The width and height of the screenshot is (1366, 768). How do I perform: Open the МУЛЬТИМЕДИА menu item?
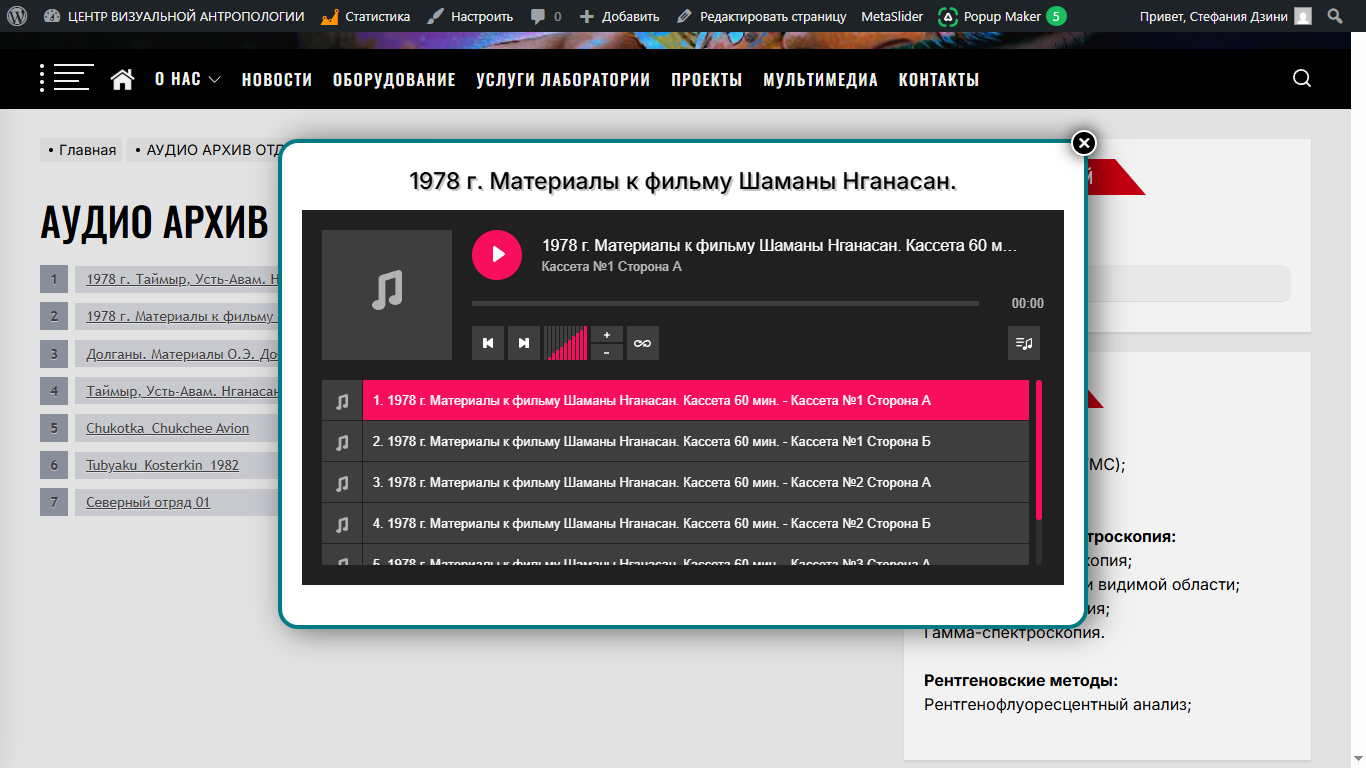pos(820,79)
